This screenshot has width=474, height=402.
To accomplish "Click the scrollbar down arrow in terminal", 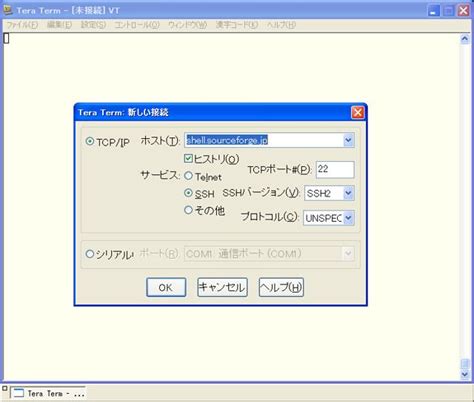I will coord(465,374).
